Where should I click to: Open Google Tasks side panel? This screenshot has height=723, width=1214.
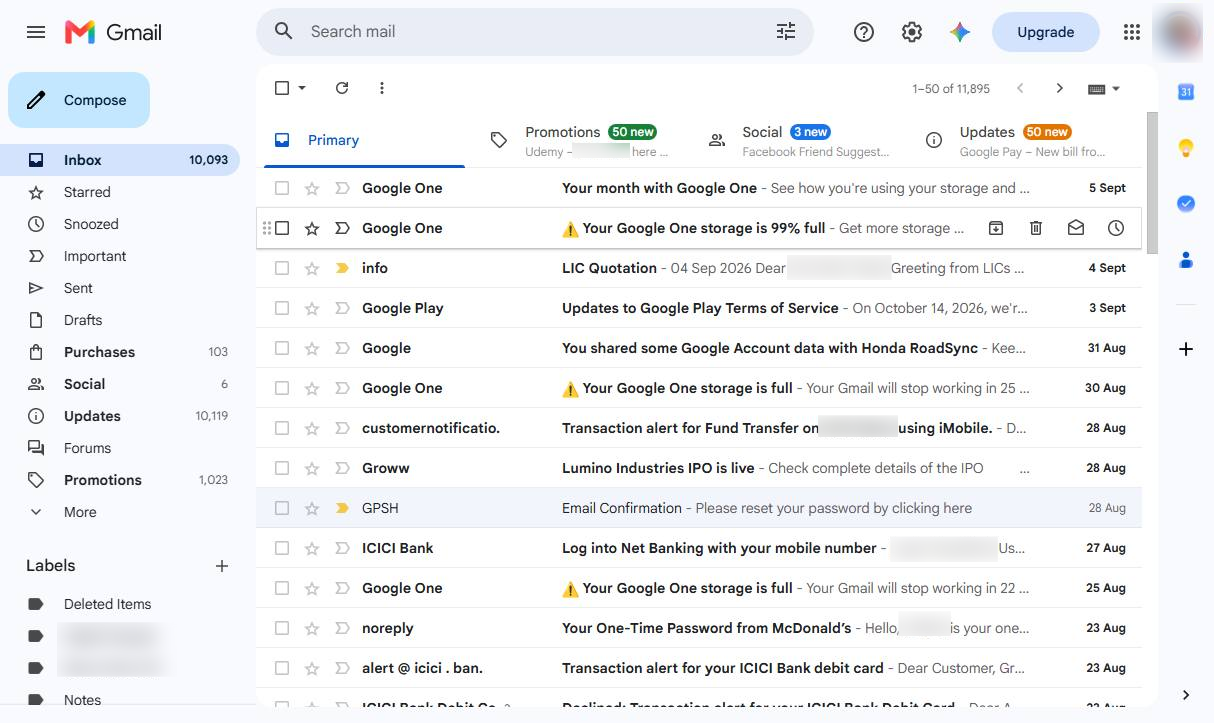(1186, 204)
